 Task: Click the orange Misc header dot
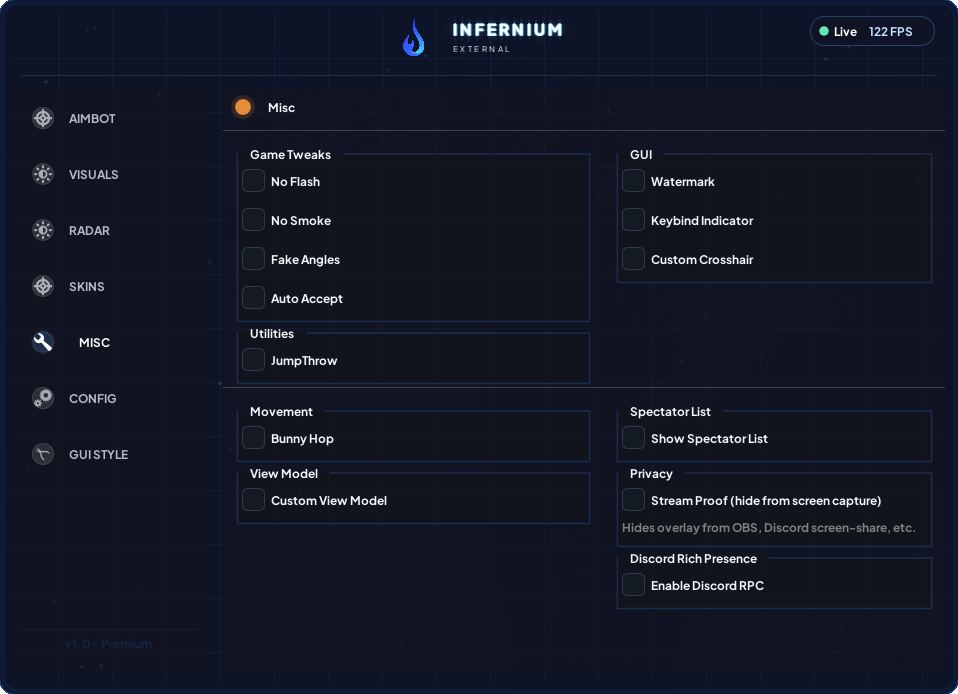coord(243,108)
